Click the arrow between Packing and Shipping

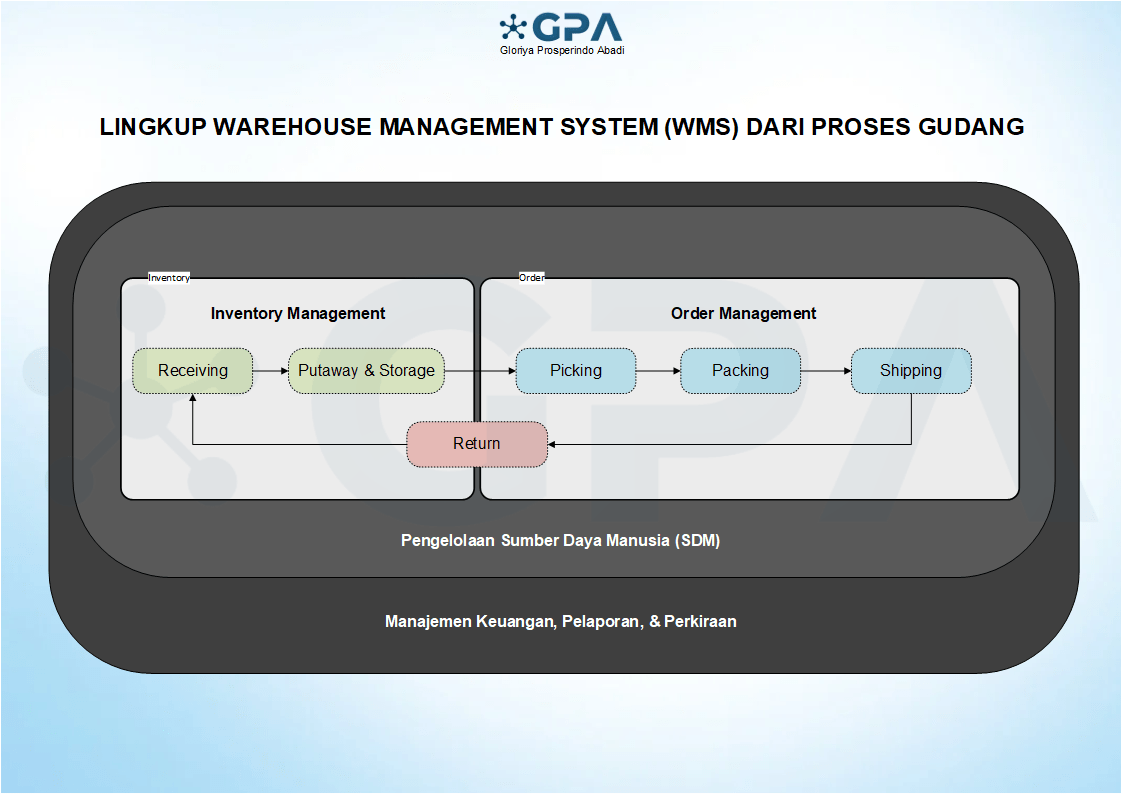coord(825,370)
